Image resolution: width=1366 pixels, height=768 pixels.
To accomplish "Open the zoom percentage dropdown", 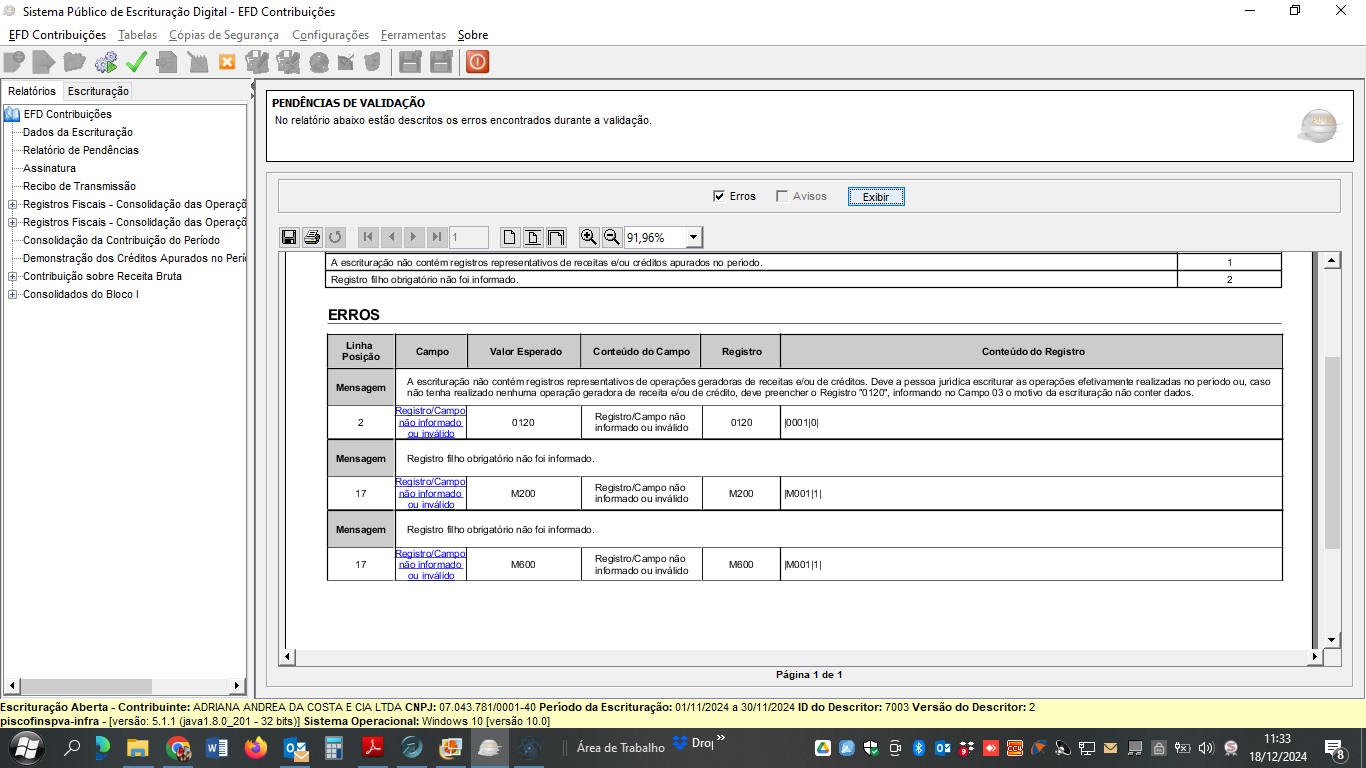I will pos(693,238).
